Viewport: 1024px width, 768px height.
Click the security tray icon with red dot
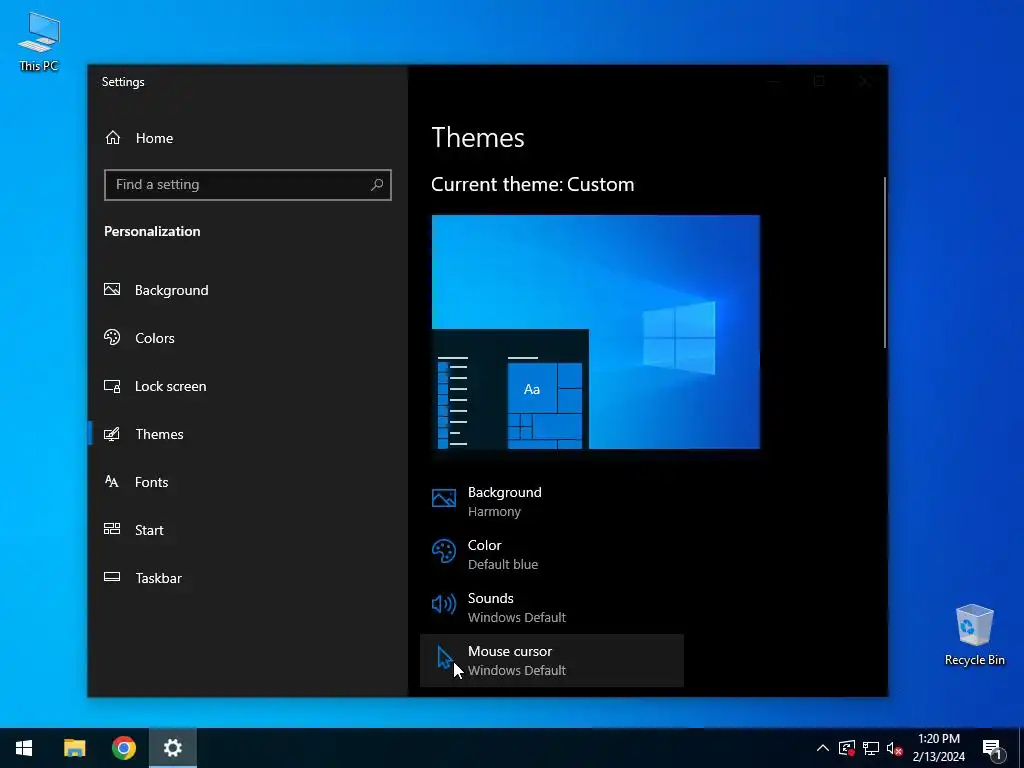point(847,748)
